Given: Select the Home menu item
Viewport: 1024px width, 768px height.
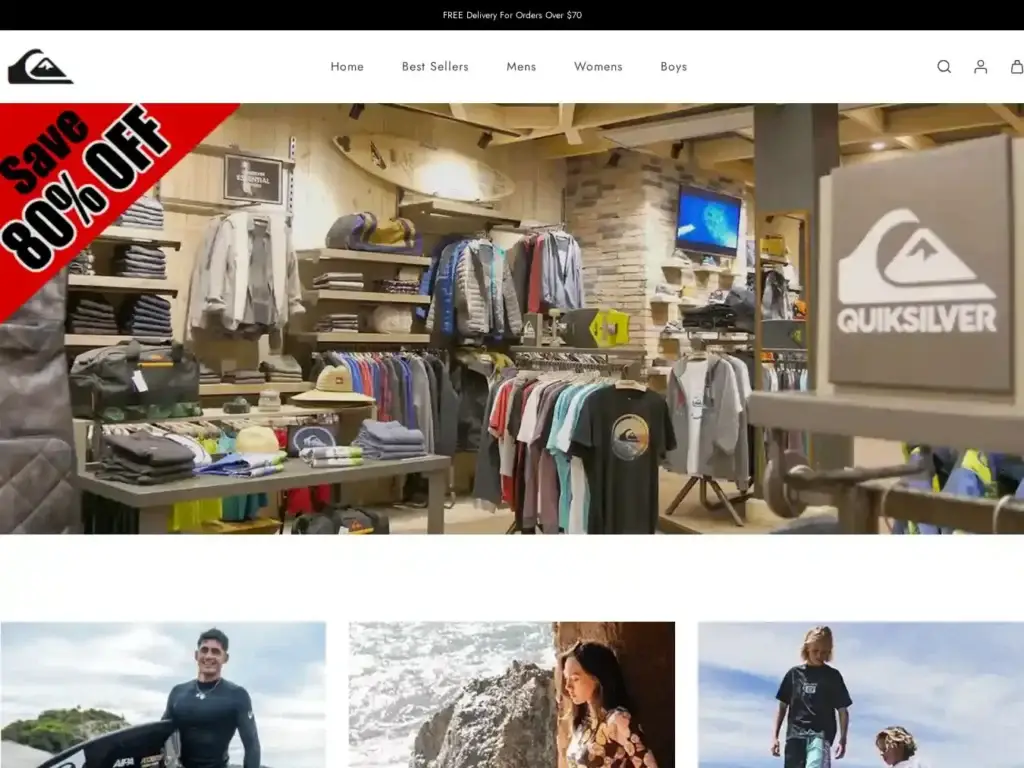Looking at the screenshot, I should [347, 67].
